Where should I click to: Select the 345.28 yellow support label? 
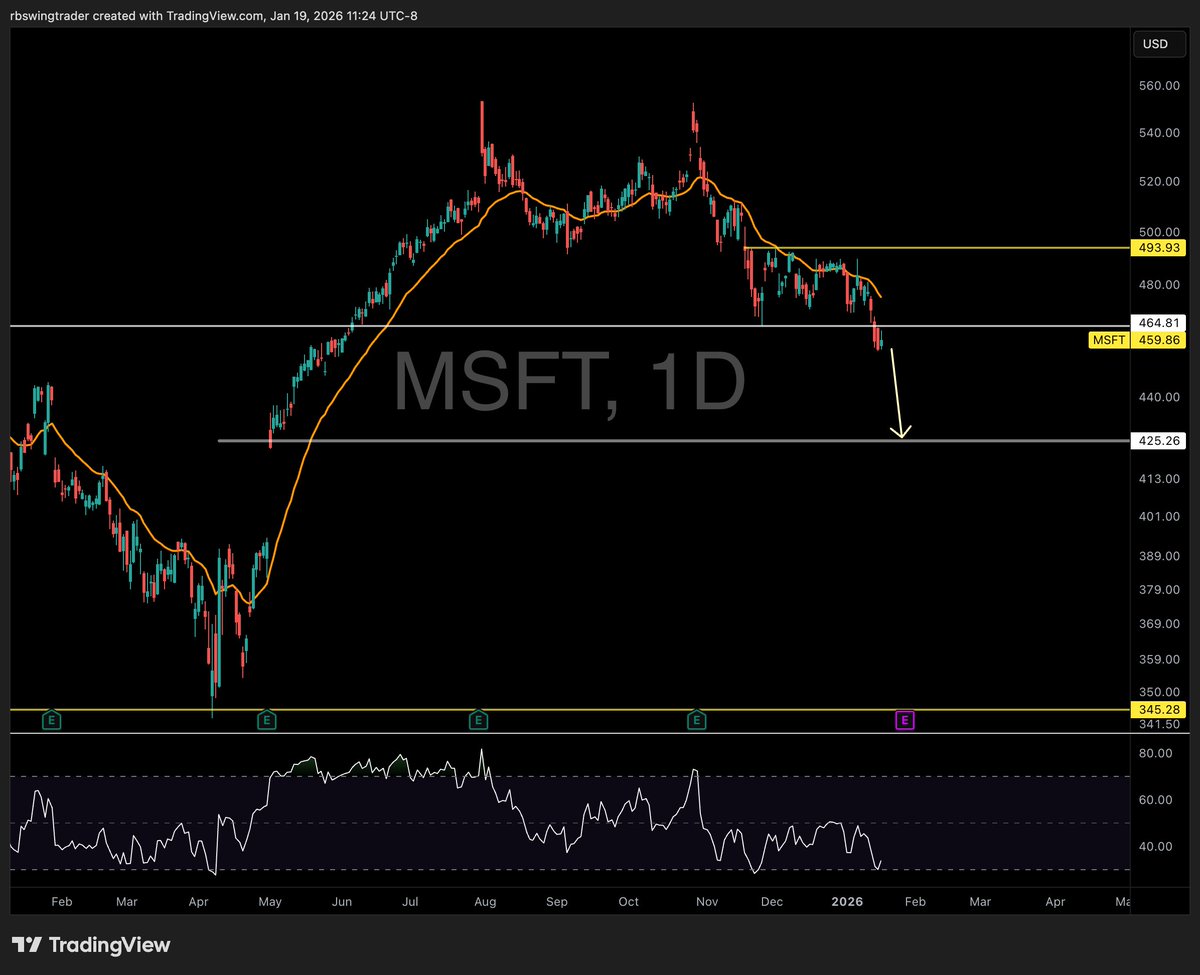click(1156, 709)
